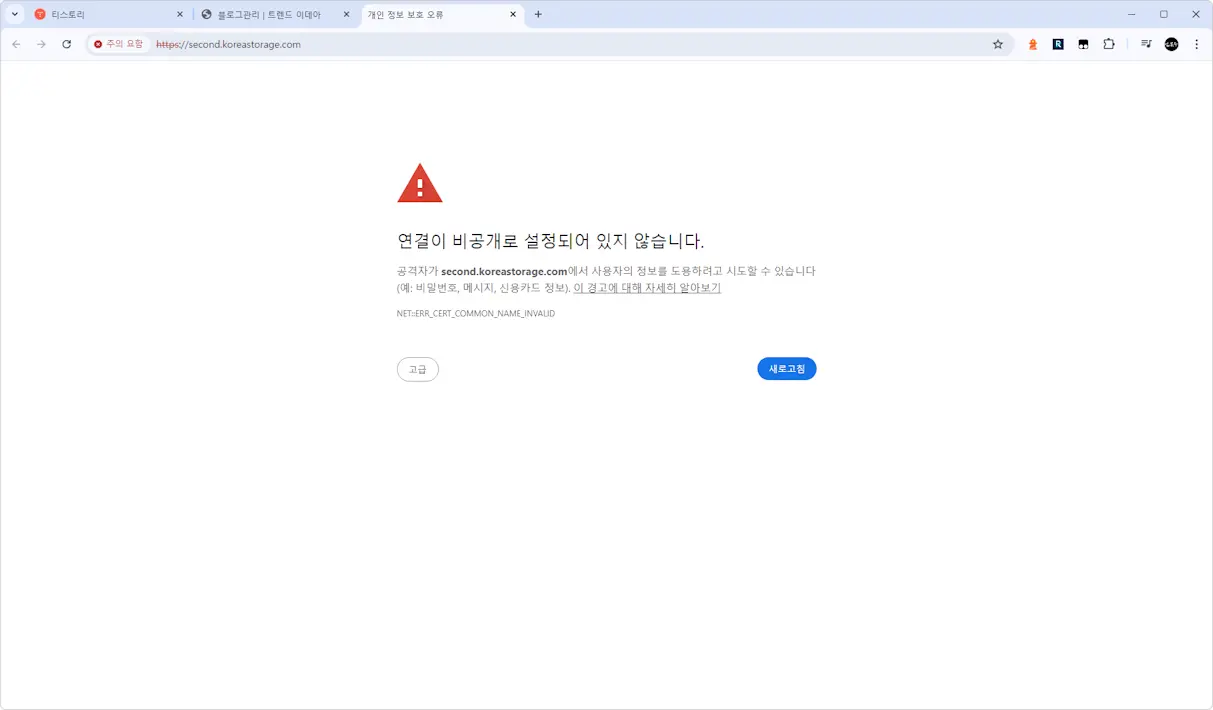Click inside the address bar
Screen dimensions: 1213x710
(x=300, y=44)
